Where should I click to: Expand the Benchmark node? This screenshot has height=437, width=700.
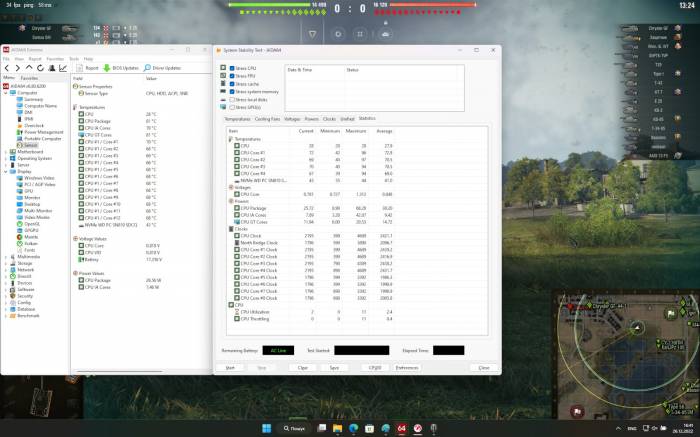pos(6,316)
